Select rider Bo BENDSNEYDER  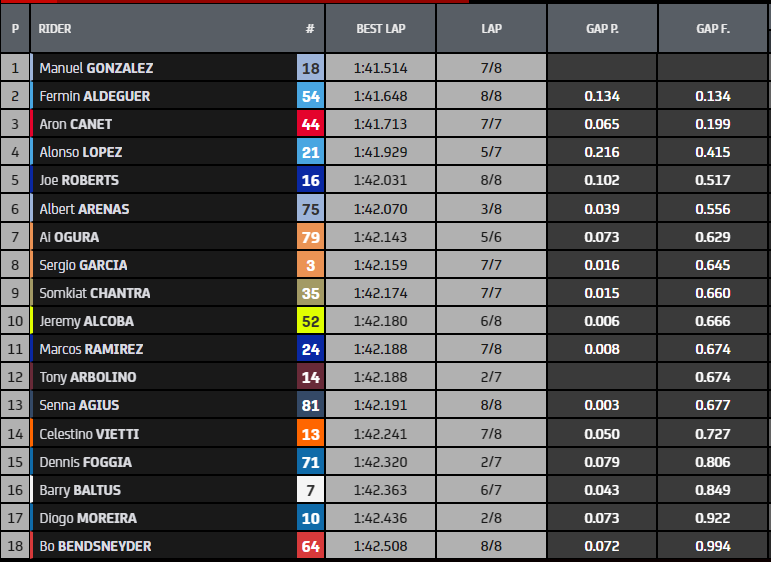[x=95, y=546]
